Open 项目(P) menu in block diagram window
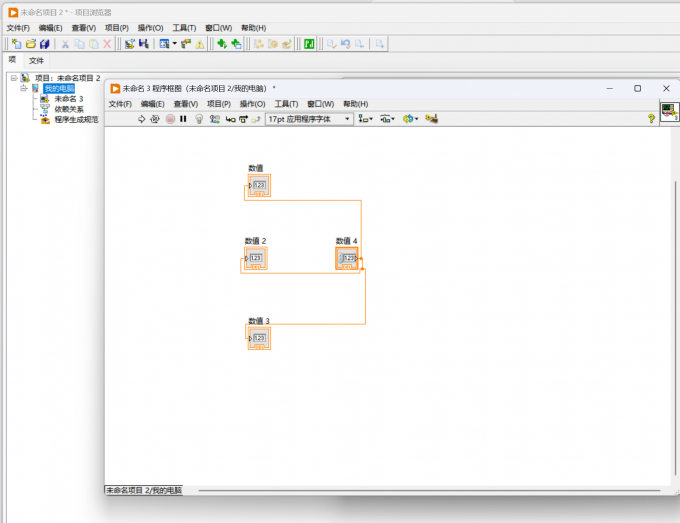The height and width of the screenshot is (523, 680). [x=219, y=104]
